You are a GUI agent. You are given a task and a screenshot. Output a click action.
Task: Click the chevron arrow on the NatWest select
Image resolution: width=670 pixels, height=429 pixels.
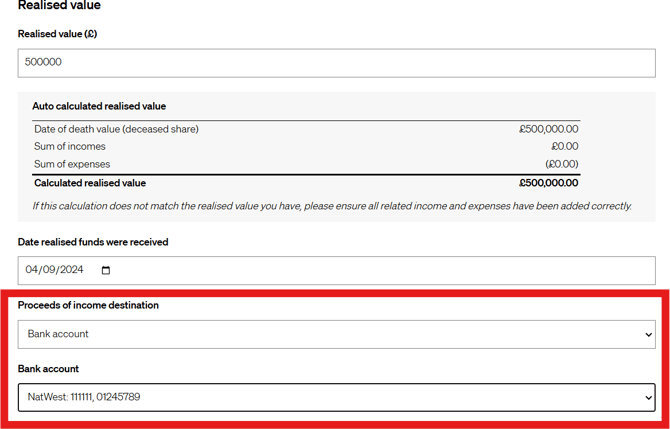pos(648,398)
